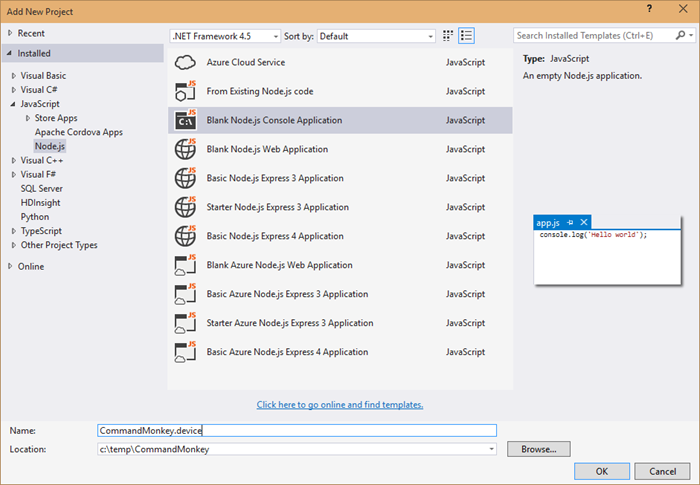Expand the Visual Basic tree node
The width and height of the screenshot is (700, 485).
(13, 76)
